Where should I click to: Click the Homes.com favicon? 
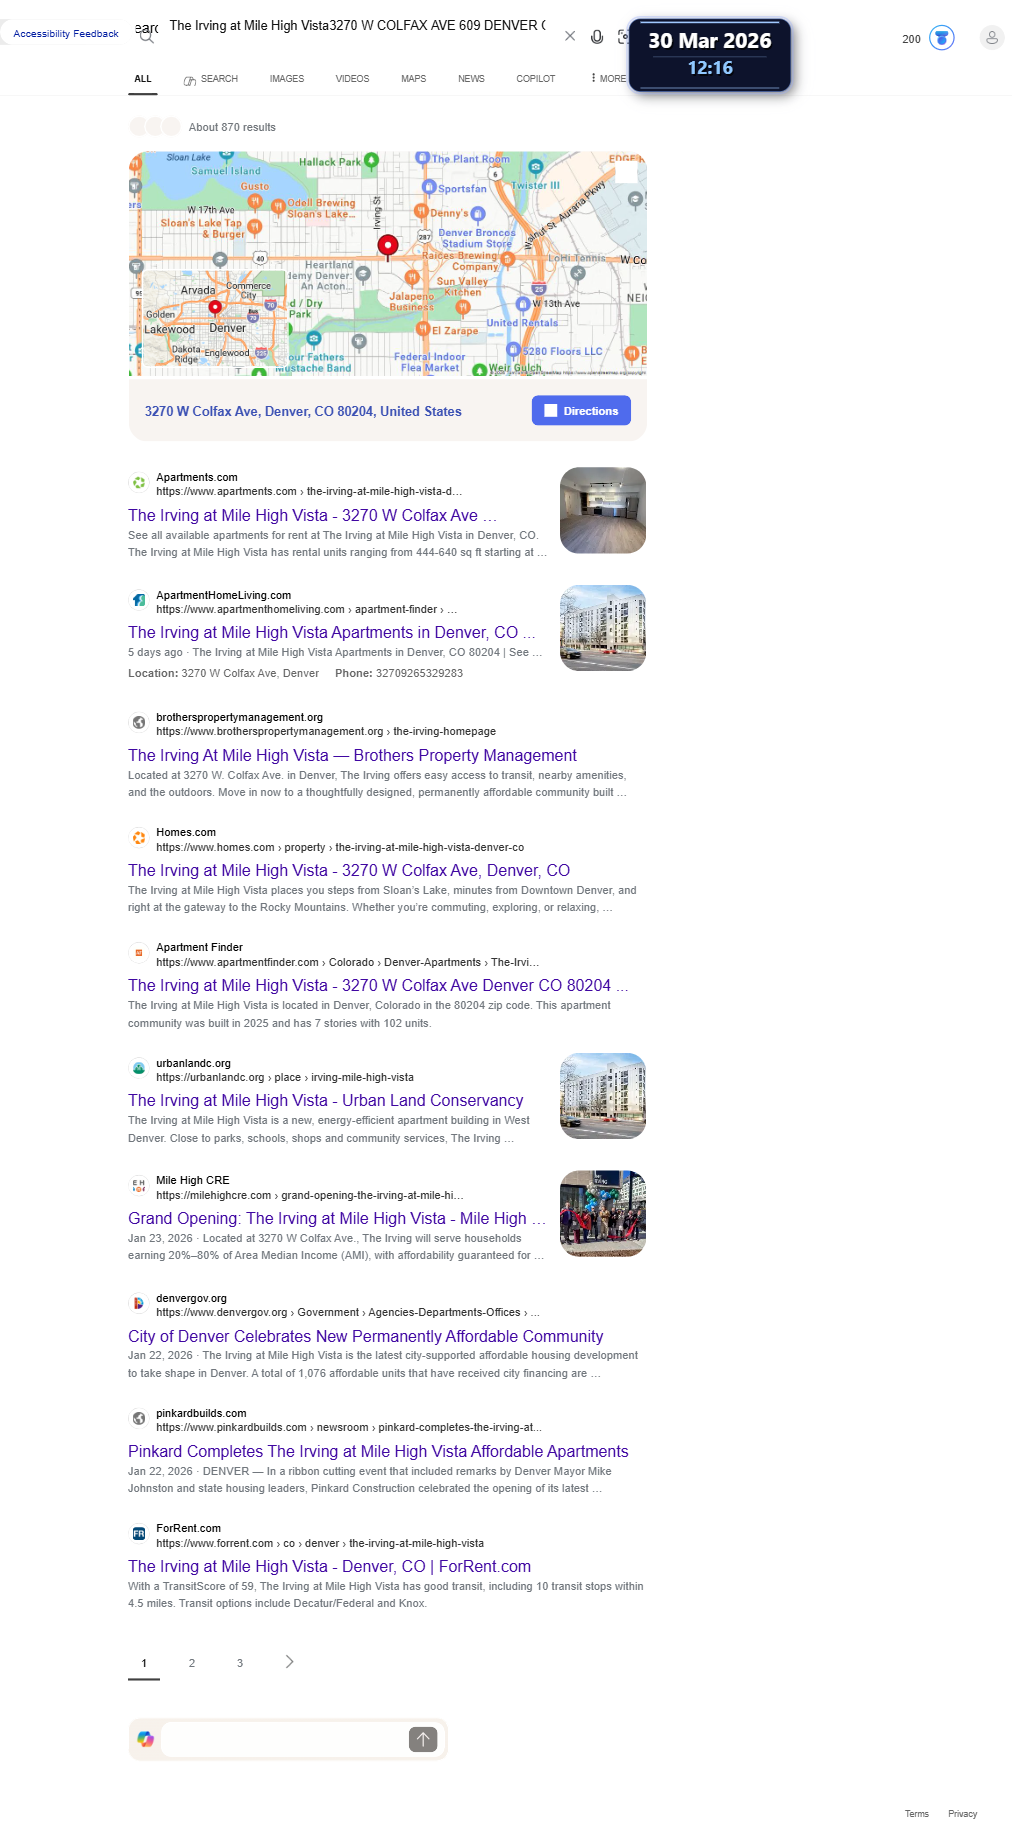tap(139, 838)
